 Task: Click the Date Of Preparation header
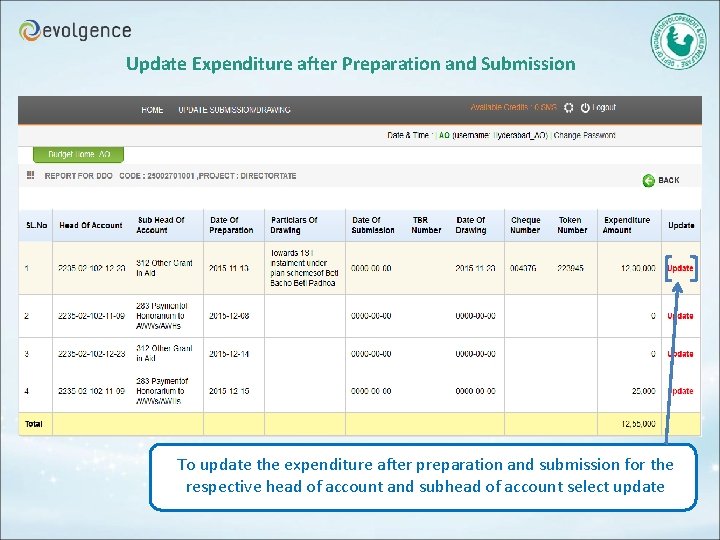[231, 225]
